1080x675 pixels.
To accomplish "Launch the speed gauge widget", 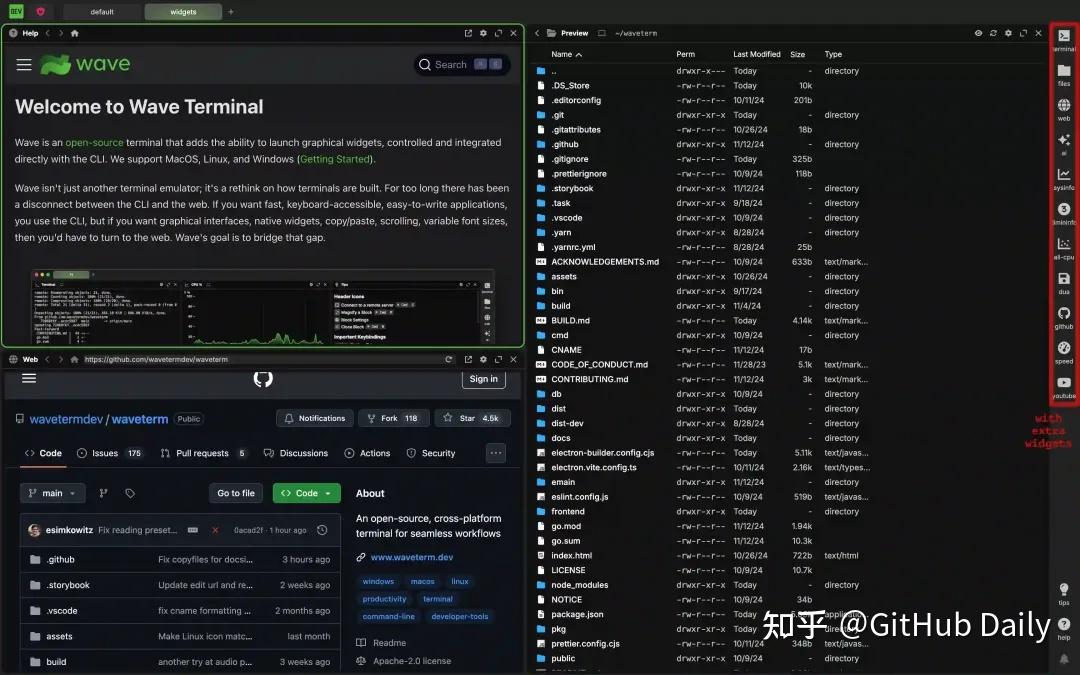I will tap(1063, 352).
